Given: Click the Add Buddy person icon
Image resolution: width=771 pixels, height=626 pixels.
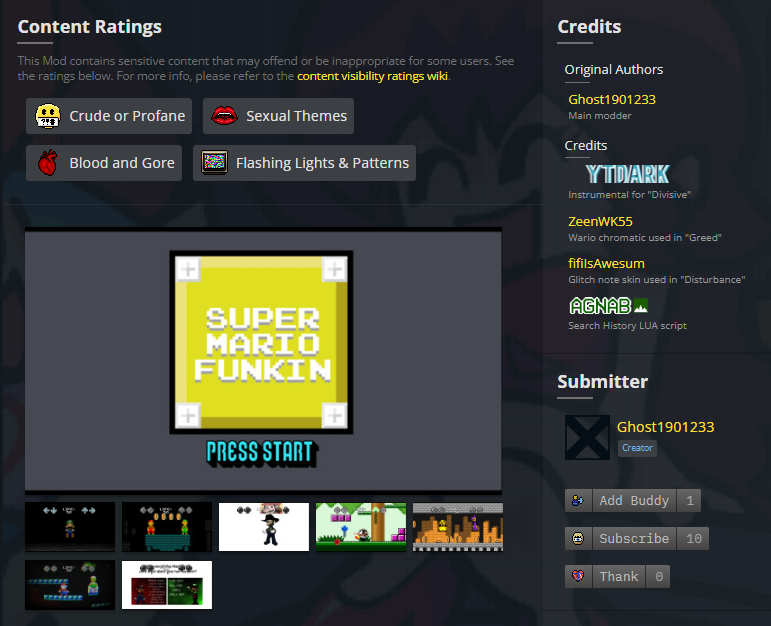Looking at the screenshot, I should 578,501.
